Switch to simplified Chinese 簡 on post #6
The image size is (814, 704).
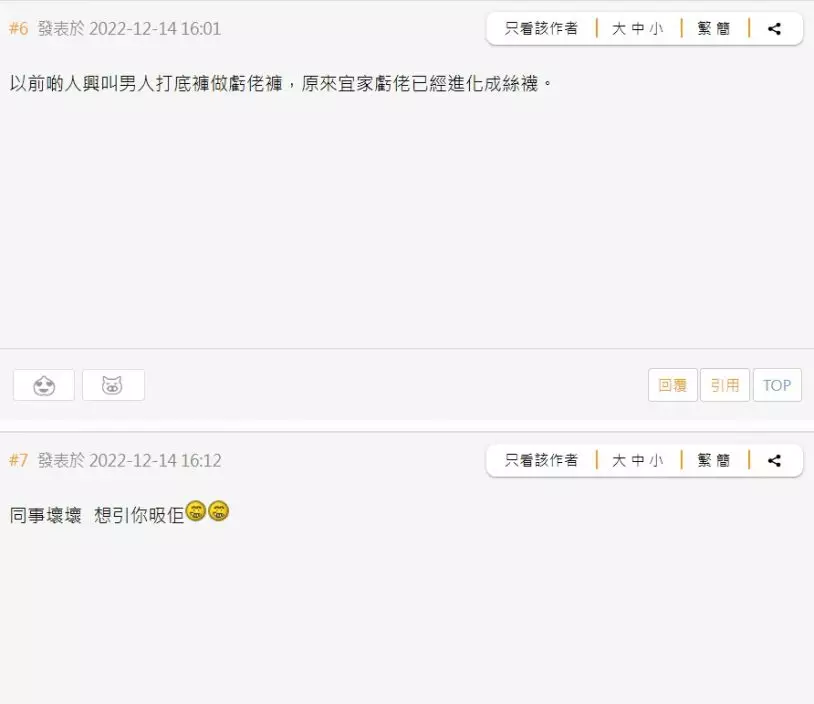pos(724,29)
